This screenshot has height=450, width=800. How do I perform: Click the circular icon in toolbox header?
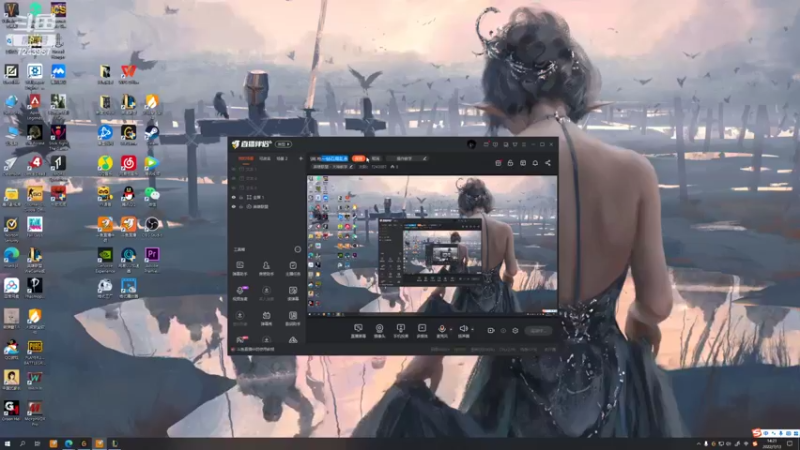point(297,249)
